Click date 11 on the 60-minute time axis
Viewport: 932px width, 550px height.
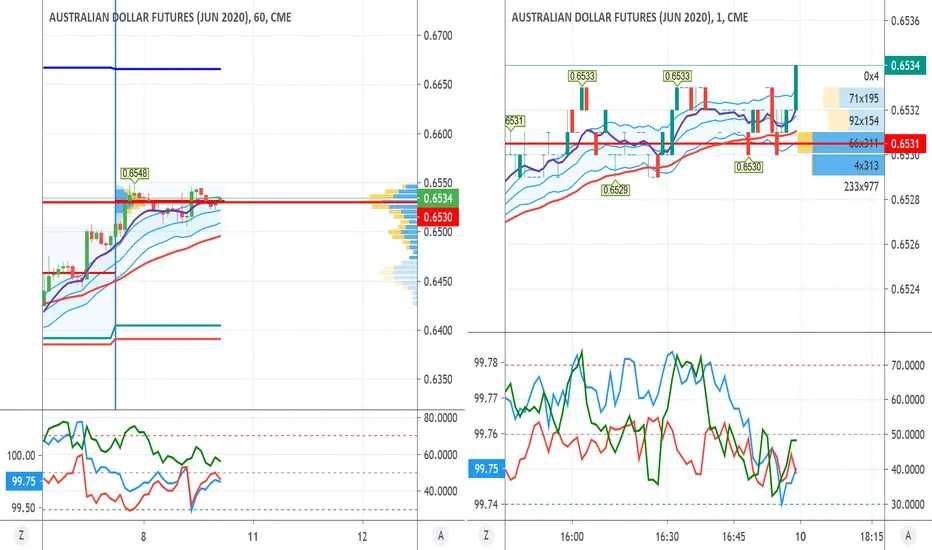(253, 536)
